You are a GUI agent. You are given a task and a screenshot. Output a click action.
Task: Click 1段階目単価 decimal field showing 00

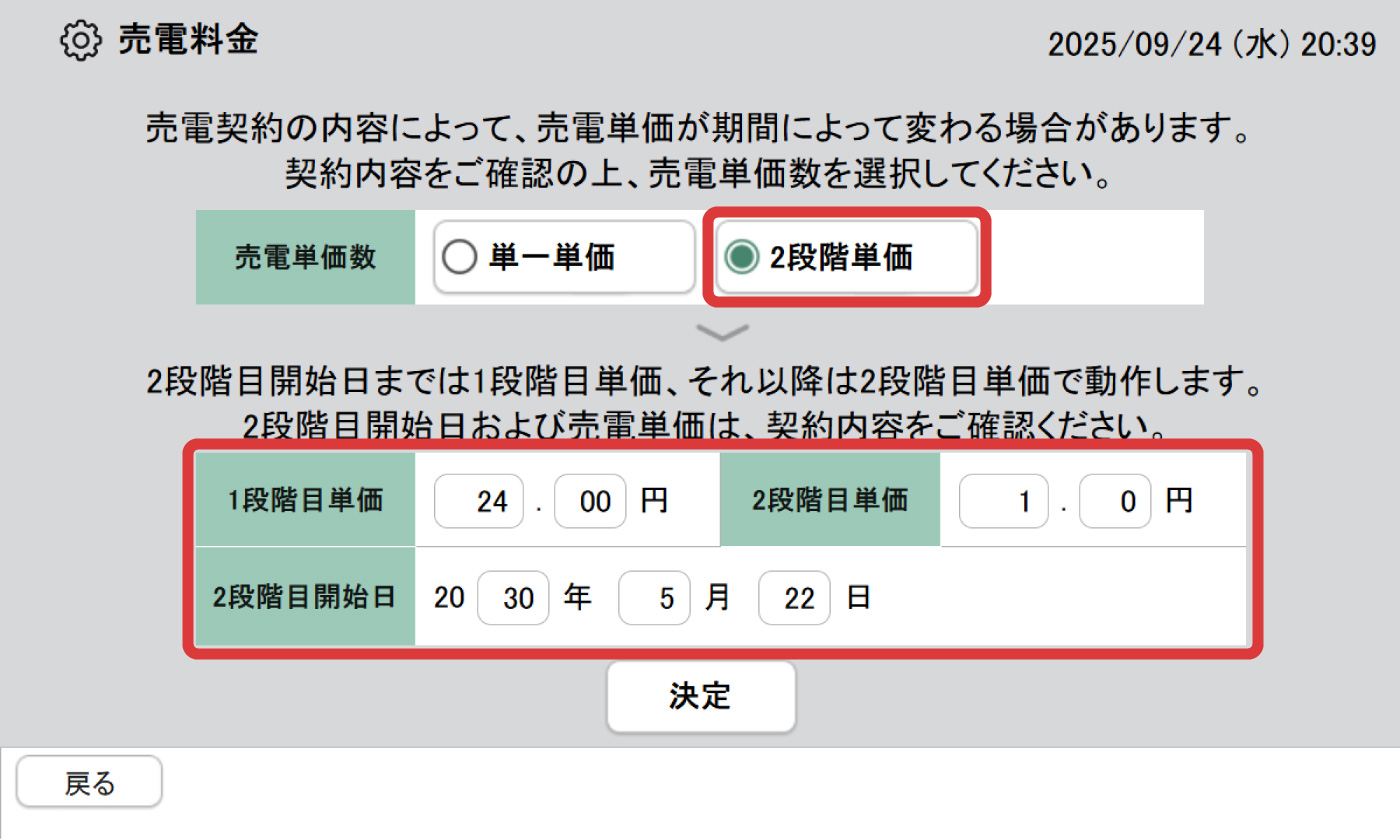point(590,501)
